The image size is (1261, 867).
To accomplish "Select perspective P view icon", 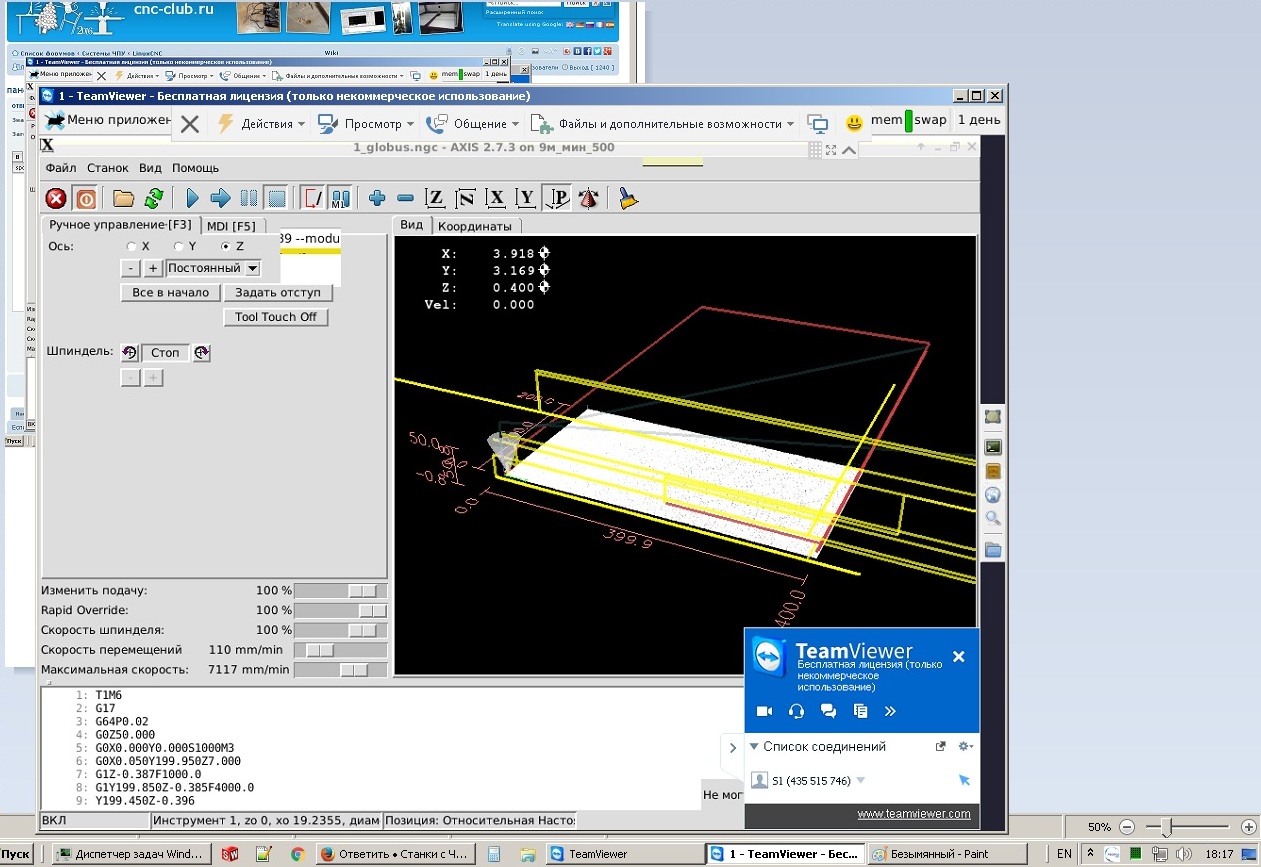I will click(x=556, y=198).
